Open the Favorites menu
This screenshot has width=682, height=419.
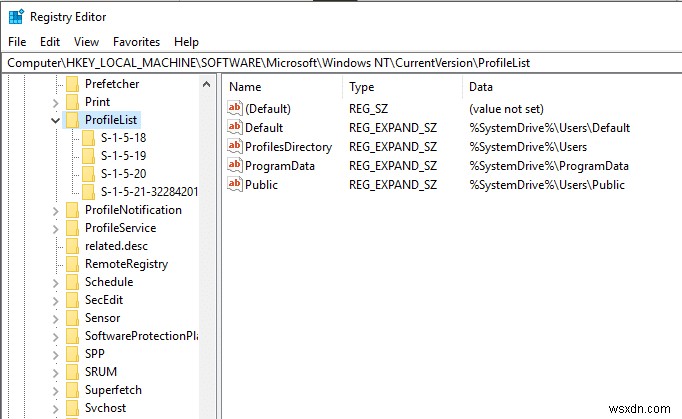pos(136,42)
